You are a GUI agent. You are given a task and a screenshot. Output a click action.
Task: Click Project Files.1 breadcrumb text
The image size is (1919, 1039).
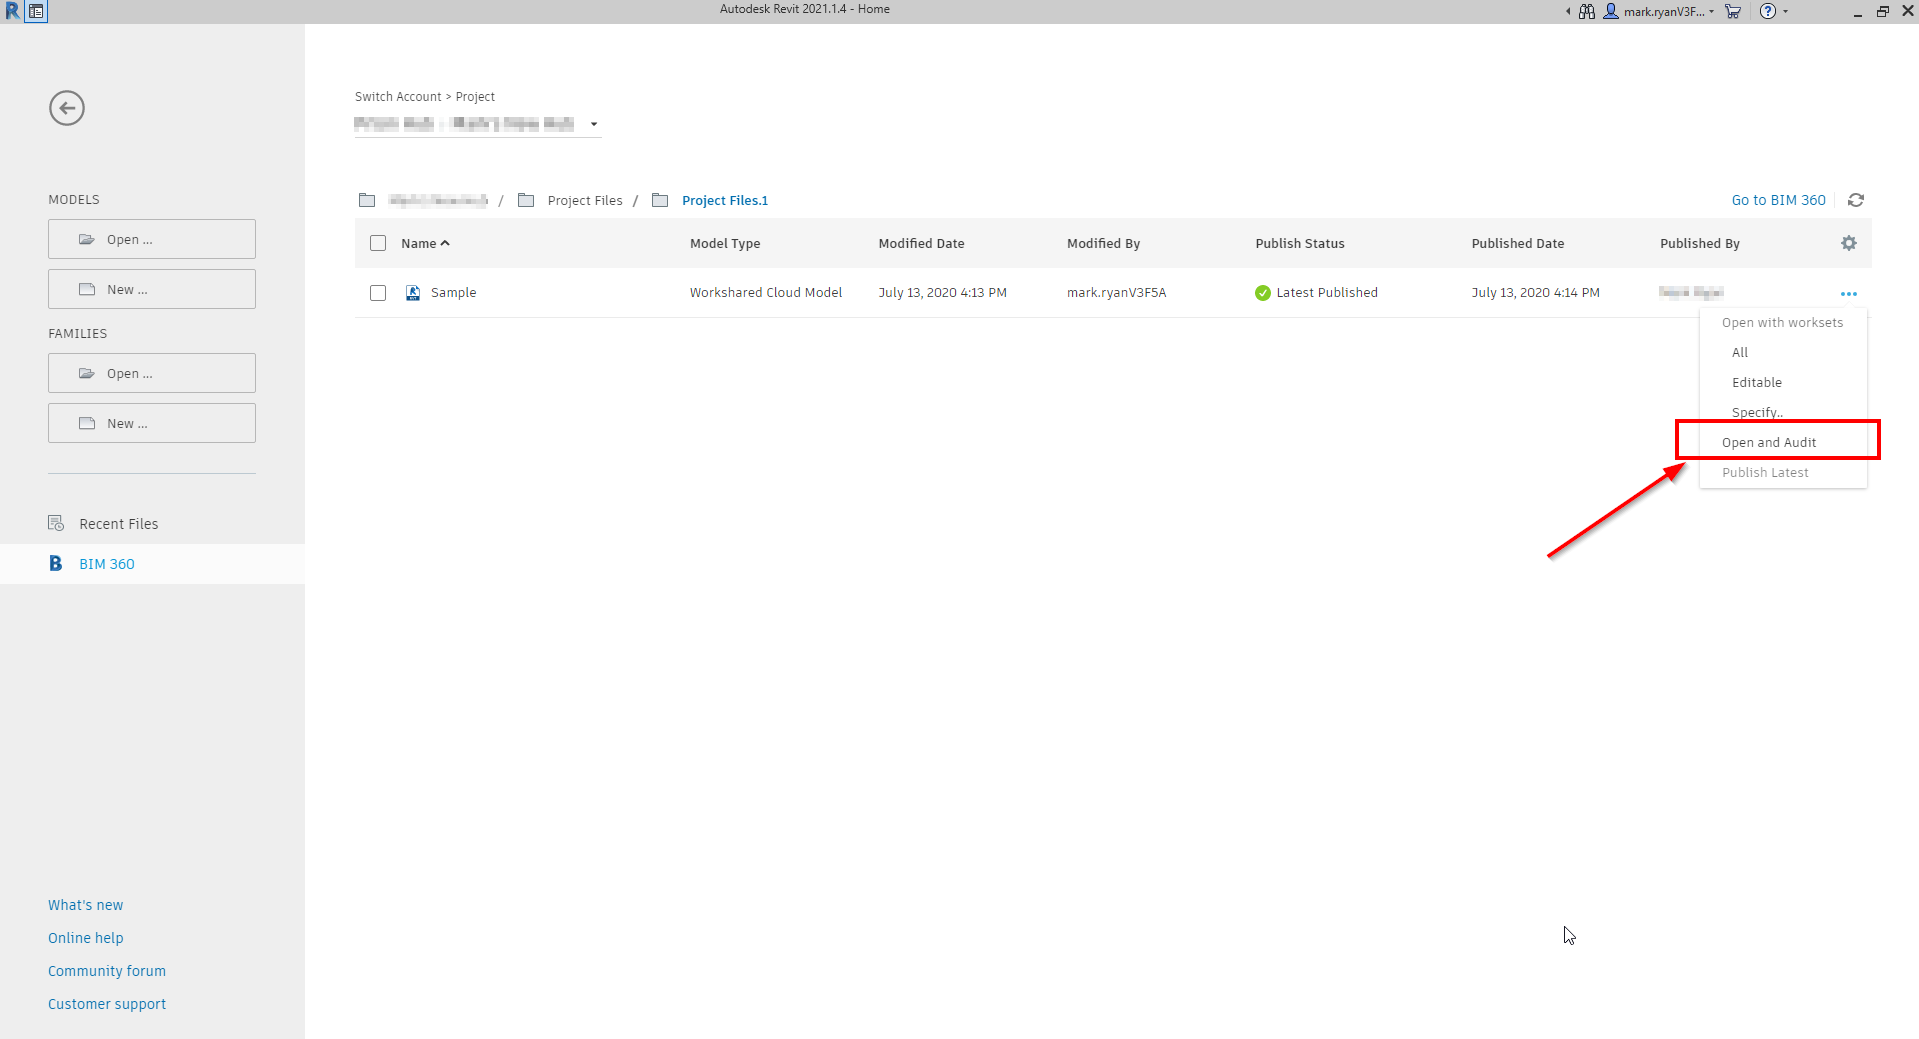click(x=725, y=200)
